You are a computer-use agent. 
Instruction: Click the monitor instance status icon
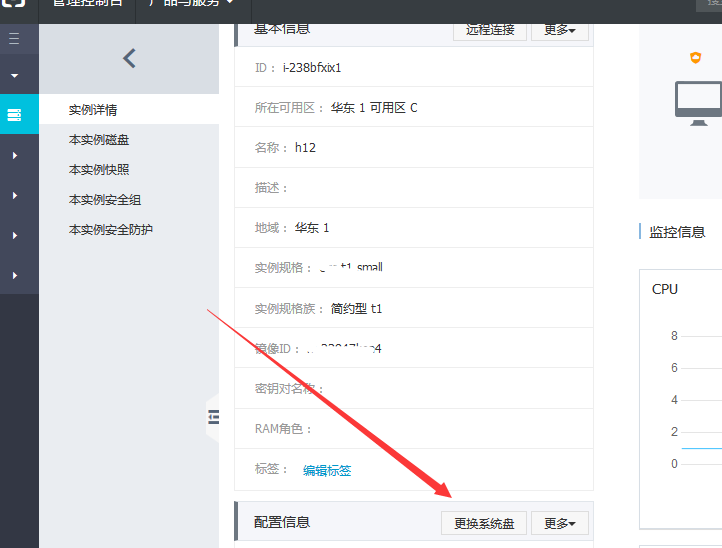click(x=697, y=101)
